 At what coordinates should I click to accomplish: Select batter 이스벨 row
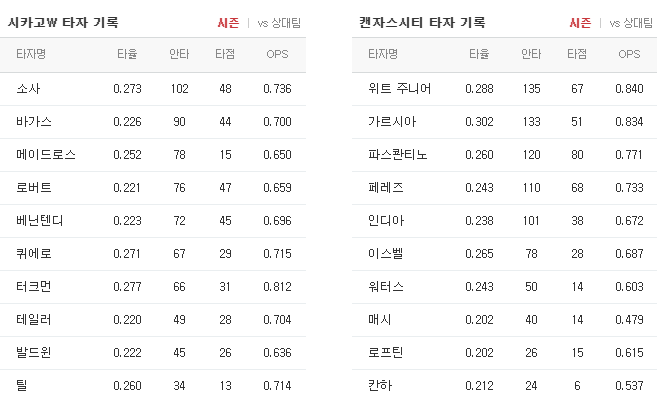point(504,254)
